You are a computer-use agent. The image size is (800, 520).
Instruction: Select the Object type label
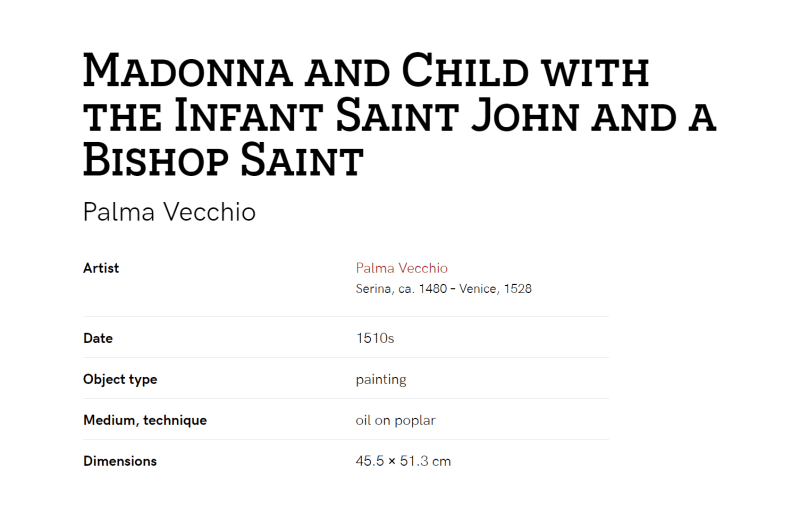point(120,379)
